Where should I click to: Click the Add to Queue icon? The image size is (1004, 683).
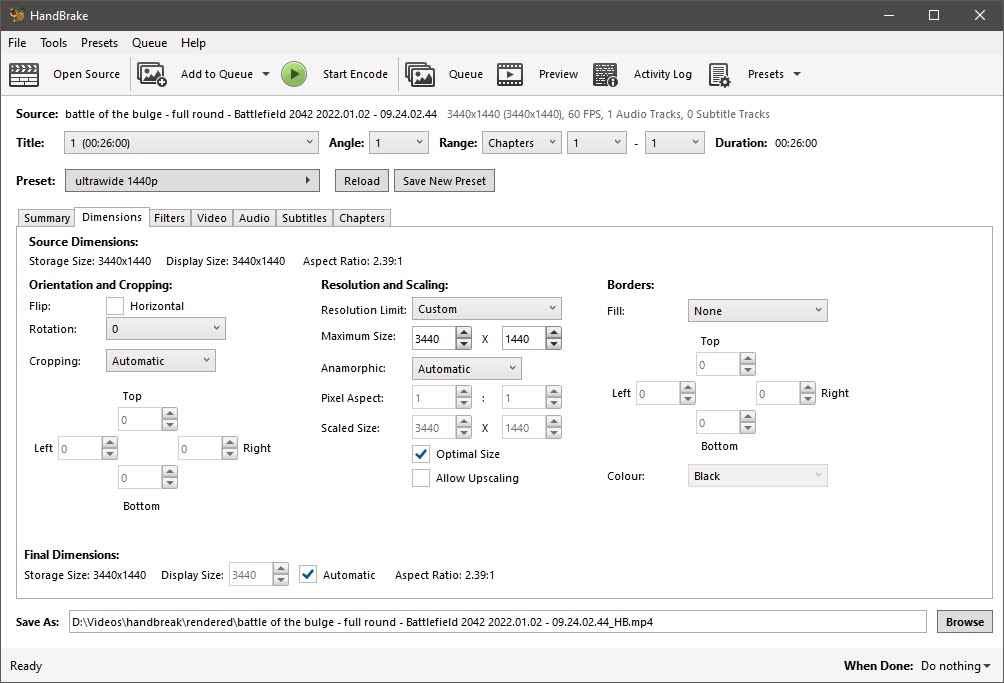pyautogui.click(x=152, y=74)
